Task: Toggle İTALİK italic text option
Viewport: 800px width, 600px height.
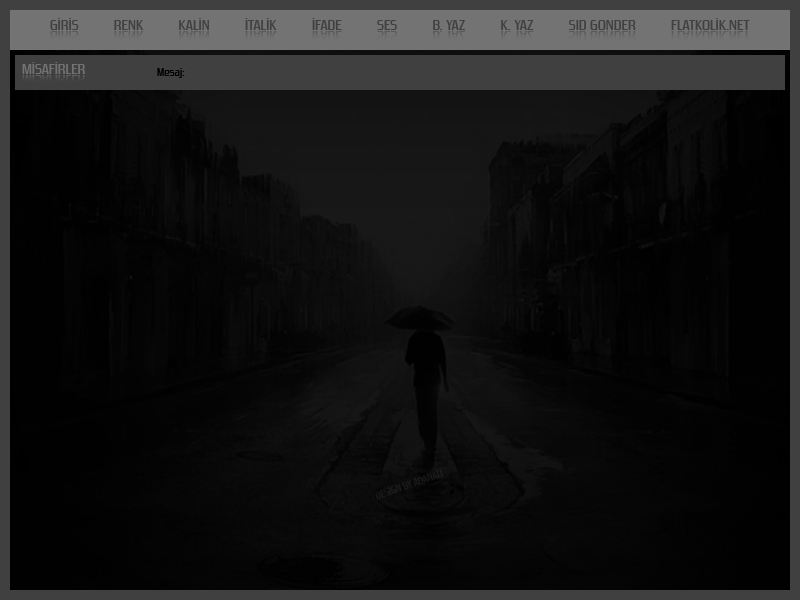Action: [x=260, y=26]
